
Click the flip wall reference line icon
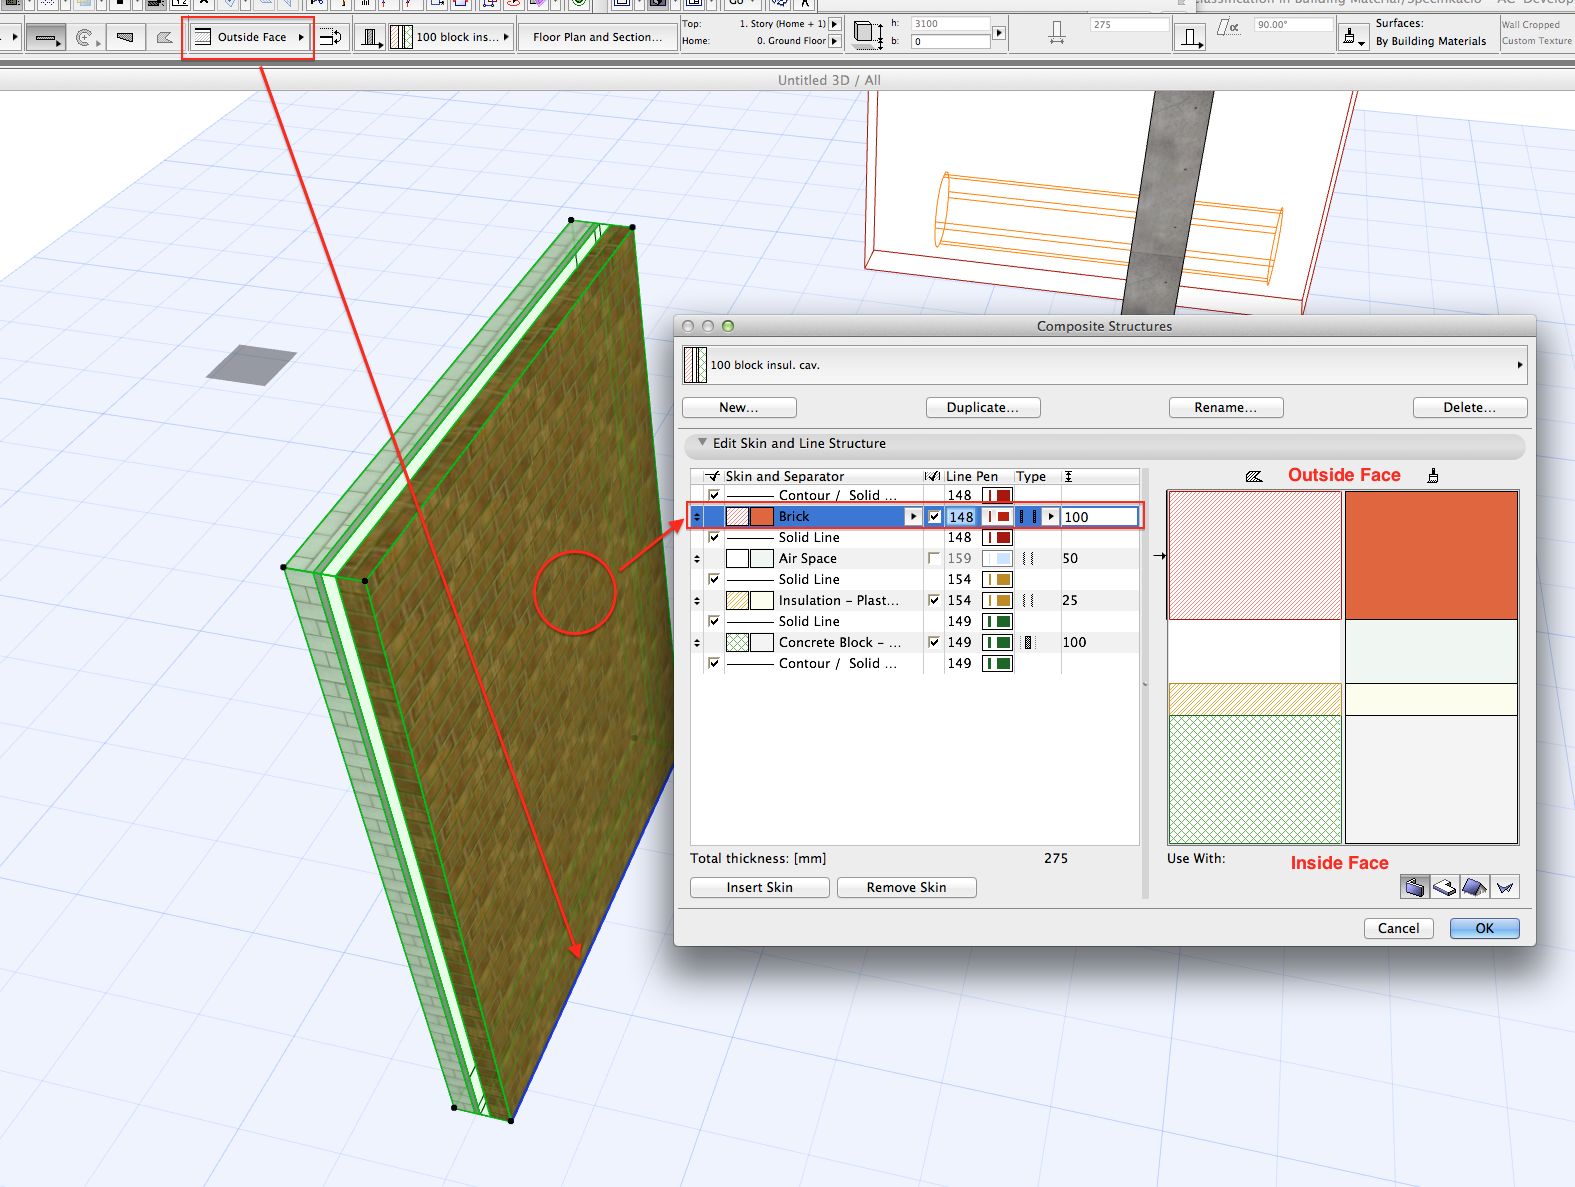point(331,38)
